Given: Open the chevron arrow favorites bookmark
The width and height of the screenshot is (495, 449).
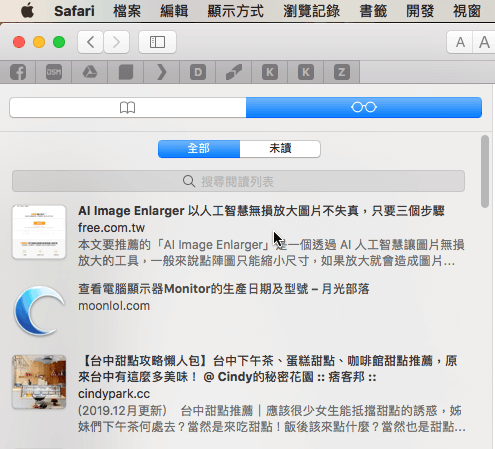Looking at the screenshot, I should pyautogui.click(x=162, y=72).
